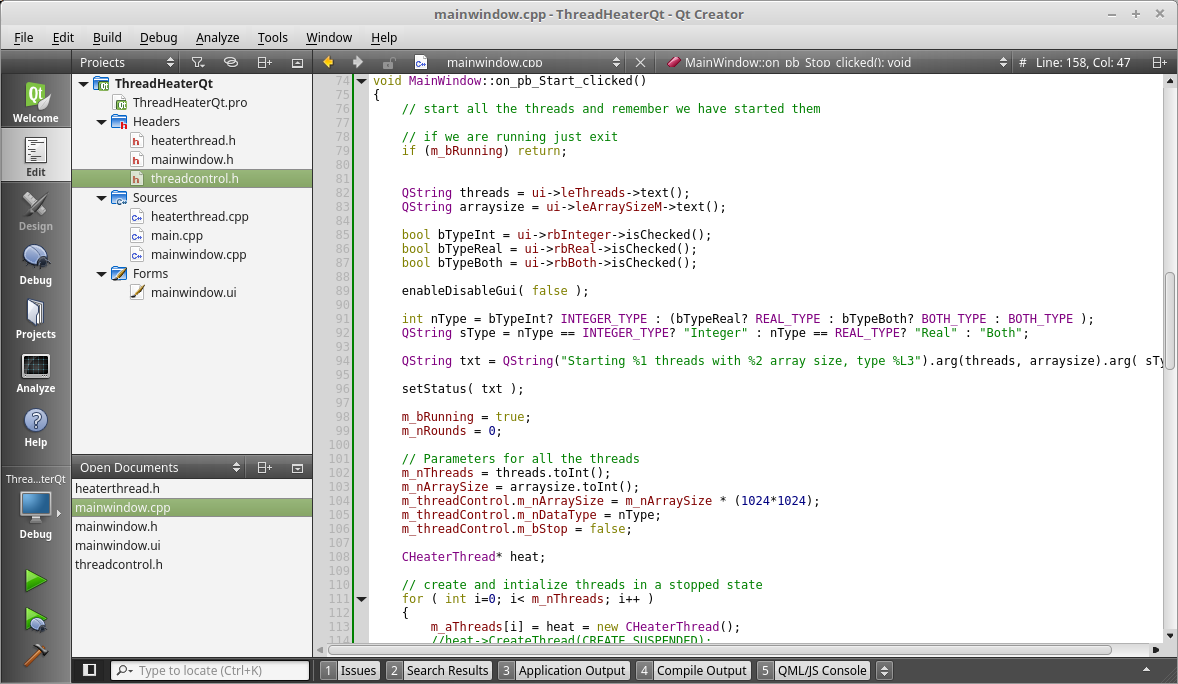The image size is (1178, 684).
Task: Start debugging with the Run Debug icon
Action: click(36, 619)
